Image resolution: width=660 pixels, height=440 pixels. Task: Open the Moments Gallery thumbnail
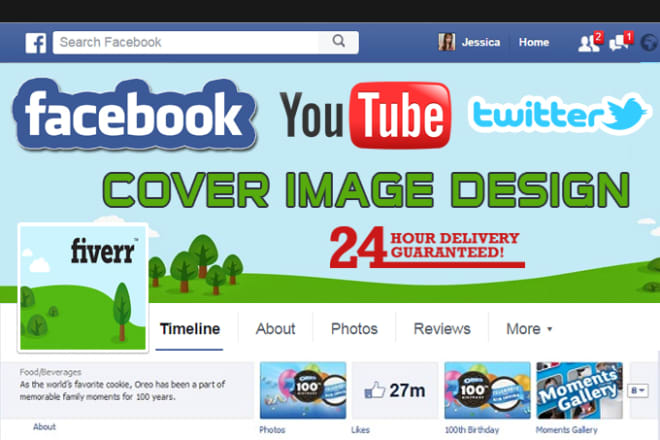[x=579, y=390]
